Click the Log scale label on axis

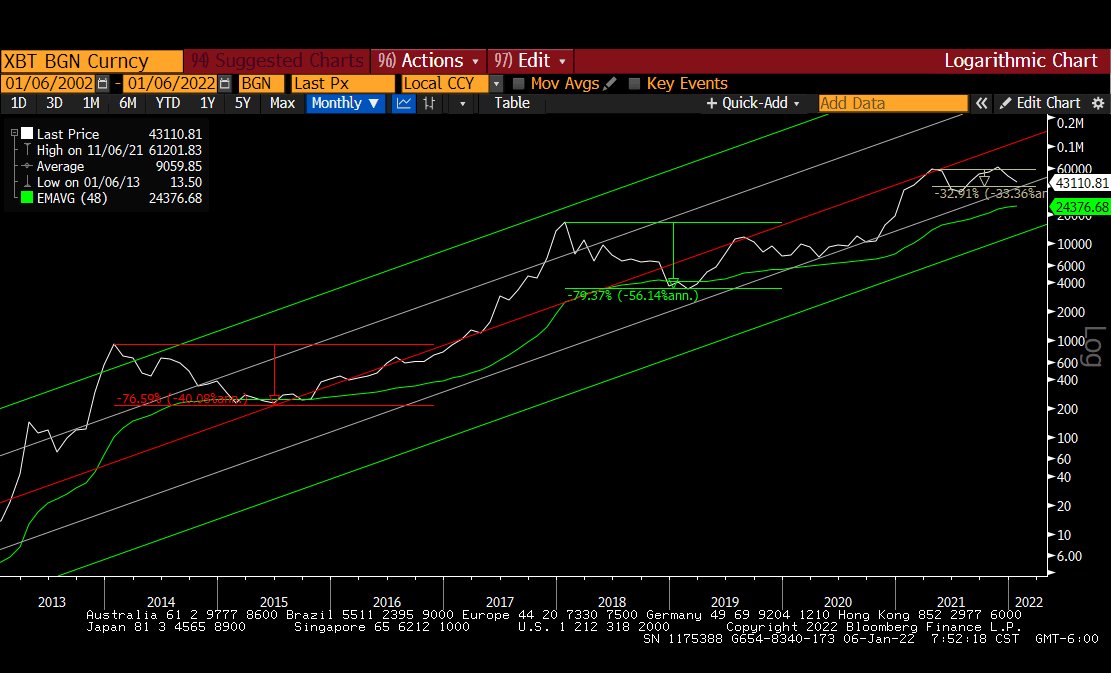[x=1093, y=346]
